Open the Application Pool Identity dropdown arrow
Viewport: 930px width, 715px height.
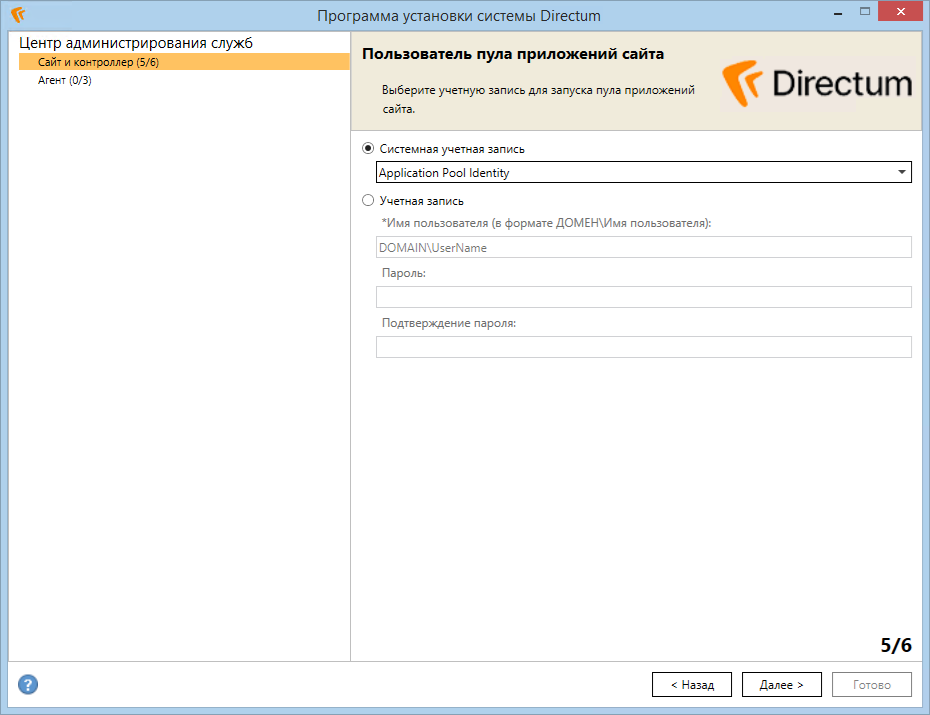click(902, 172)
